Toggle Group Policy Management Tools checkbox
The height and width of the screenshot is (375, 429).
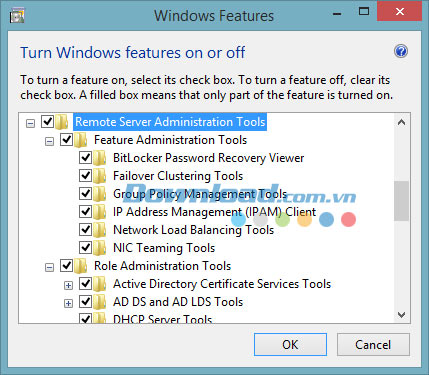pos(85,193)
